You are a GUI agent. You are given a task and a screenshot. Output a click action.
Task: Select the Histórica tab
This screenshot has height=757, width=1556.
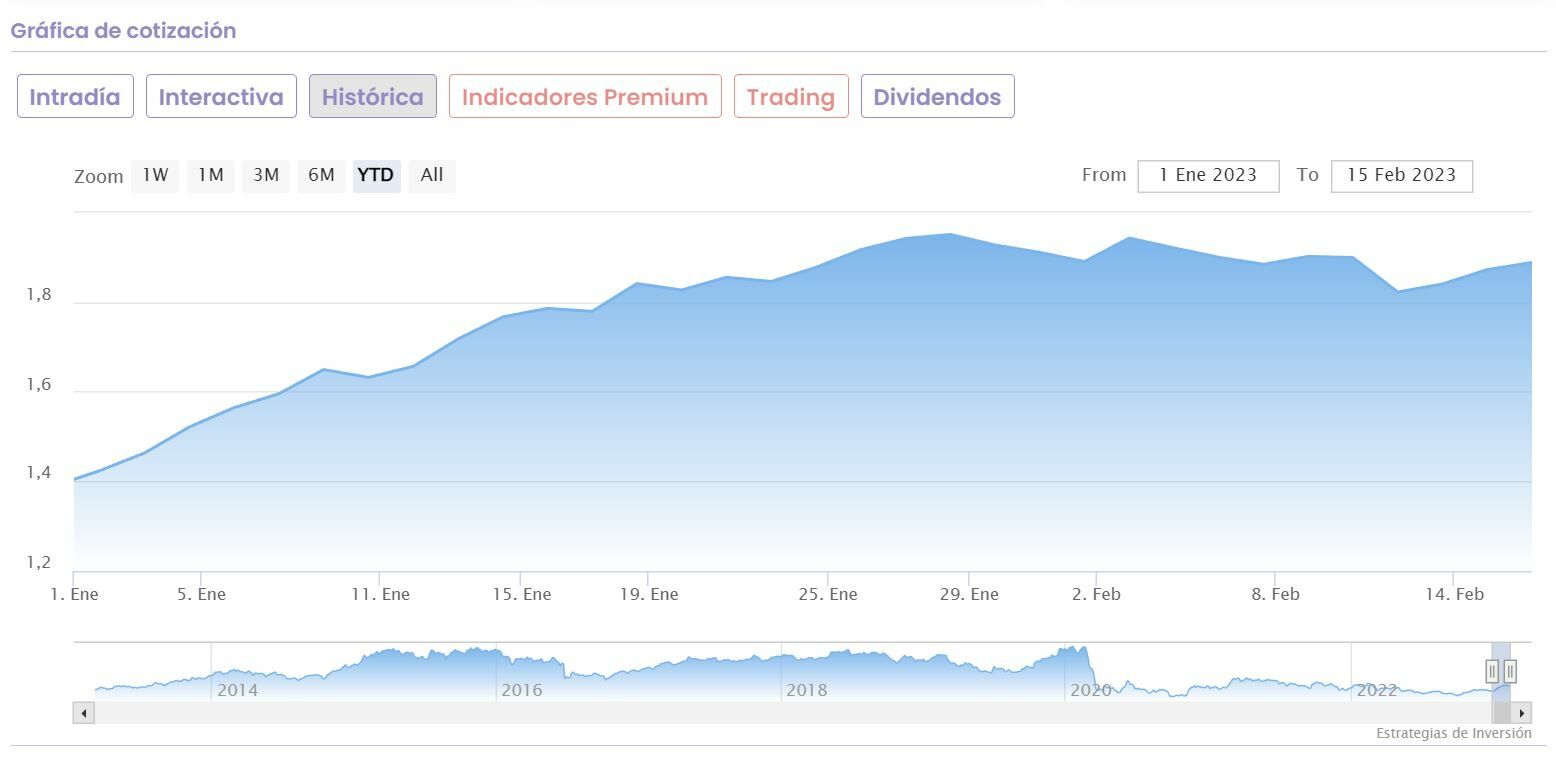click(372, 97)
